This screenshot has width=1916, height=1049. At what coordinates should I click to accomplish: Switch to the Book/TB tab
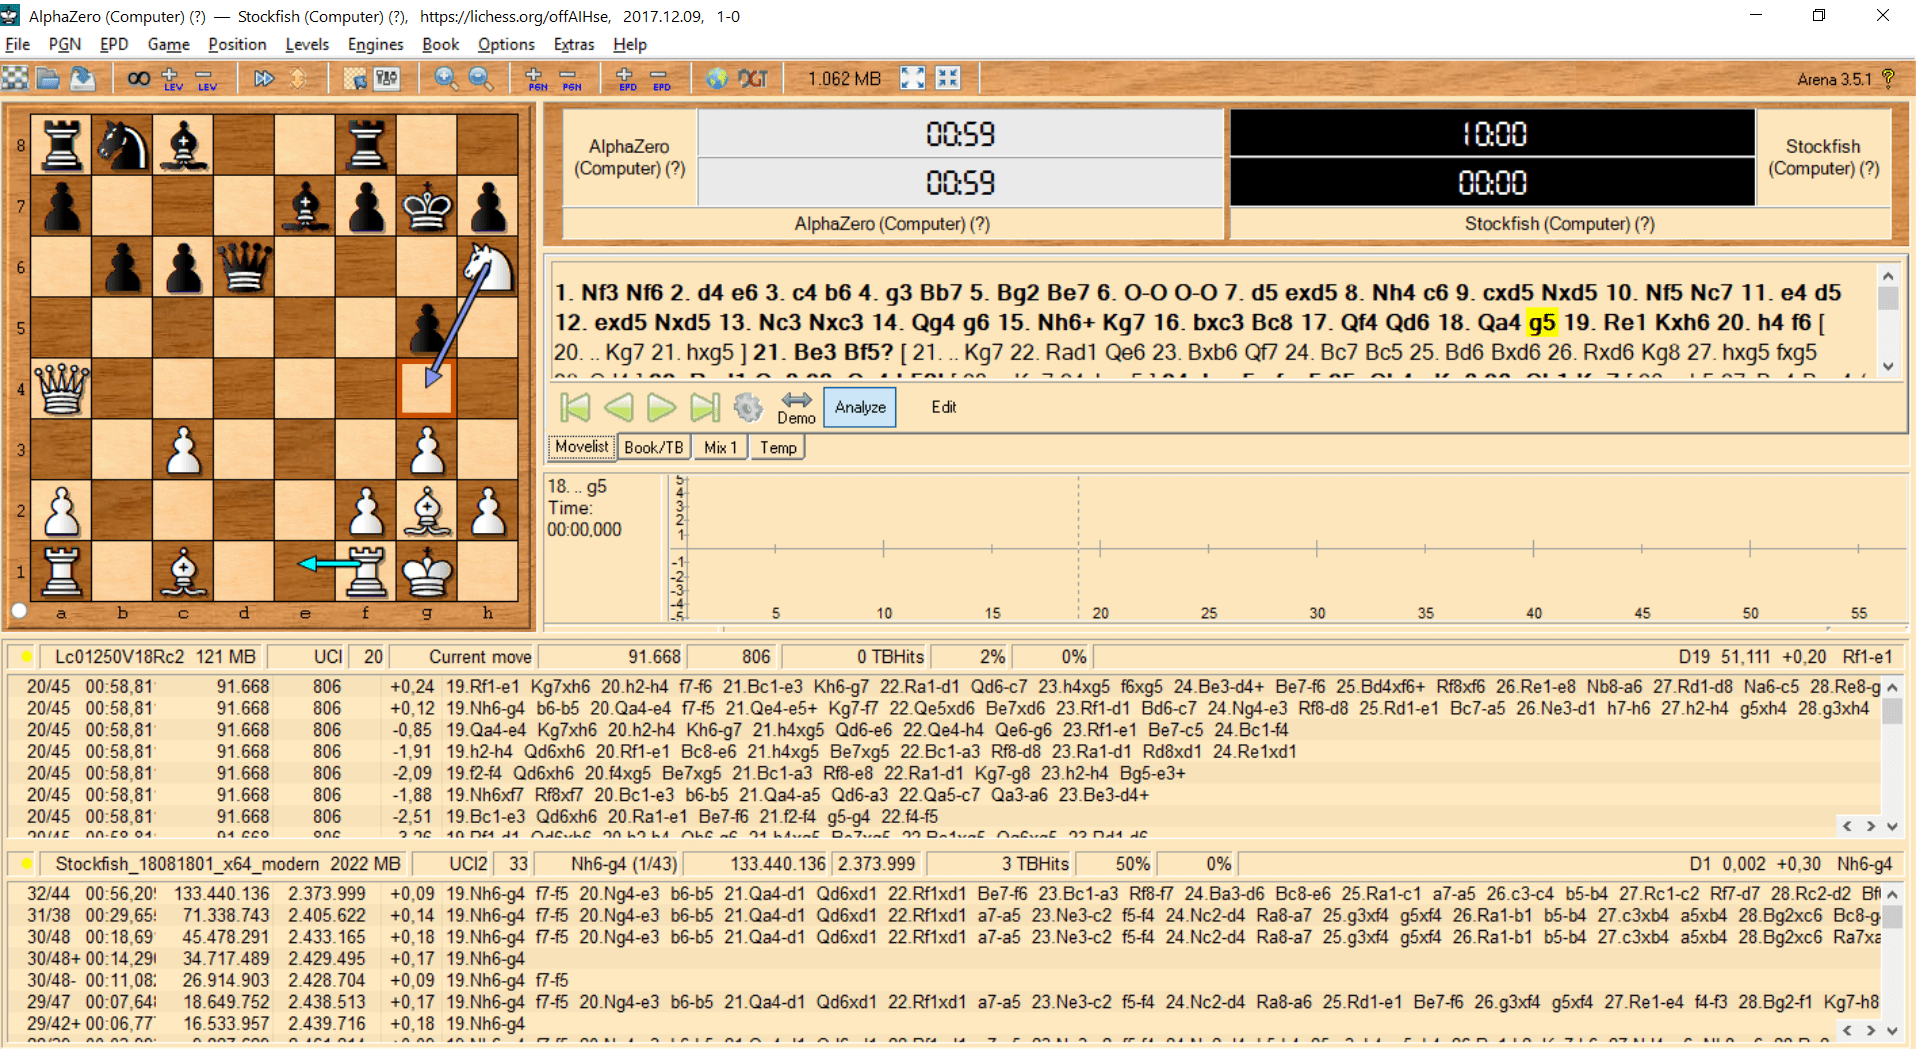click(654, 447)
